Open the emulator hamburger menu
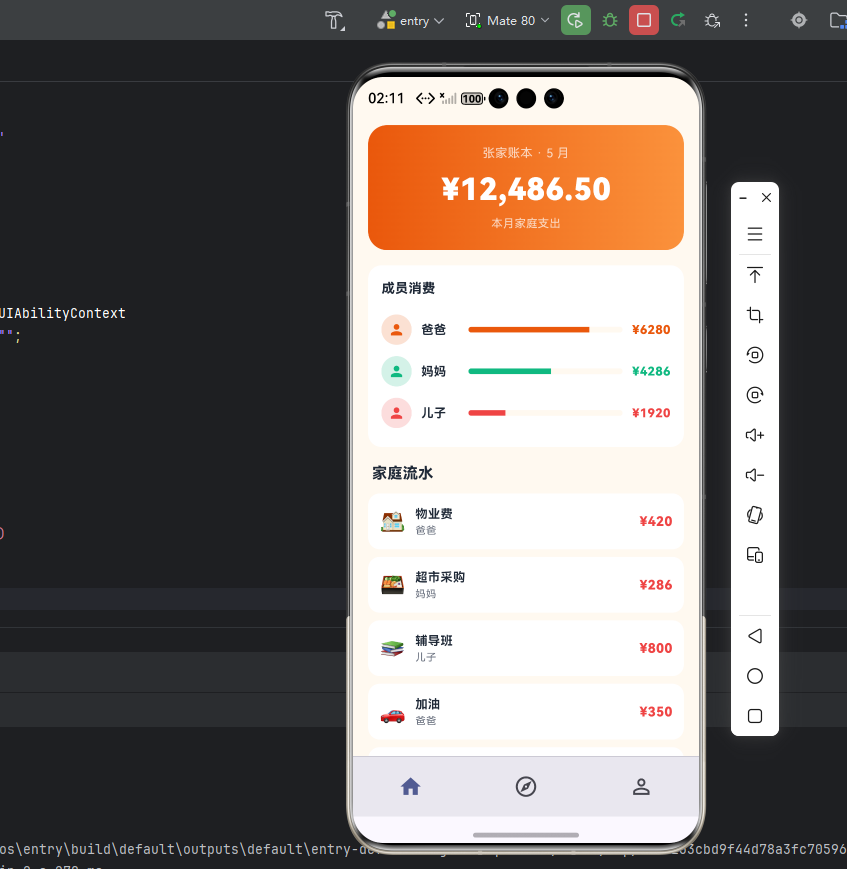847x869 pixels. [754, 234]
